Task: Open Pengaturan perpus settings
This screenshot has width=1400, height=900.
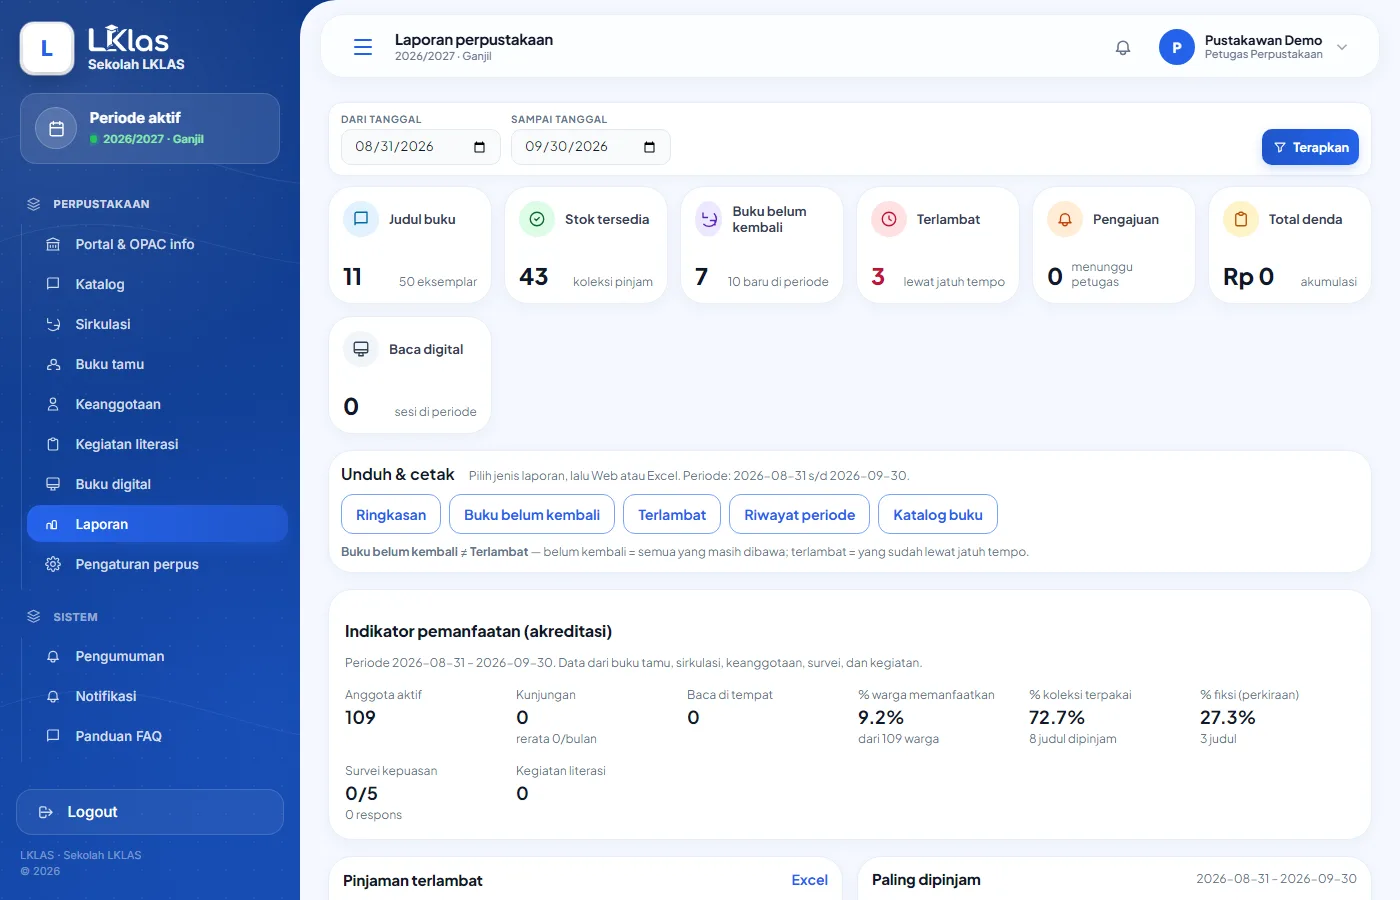Action: (157, 564)
